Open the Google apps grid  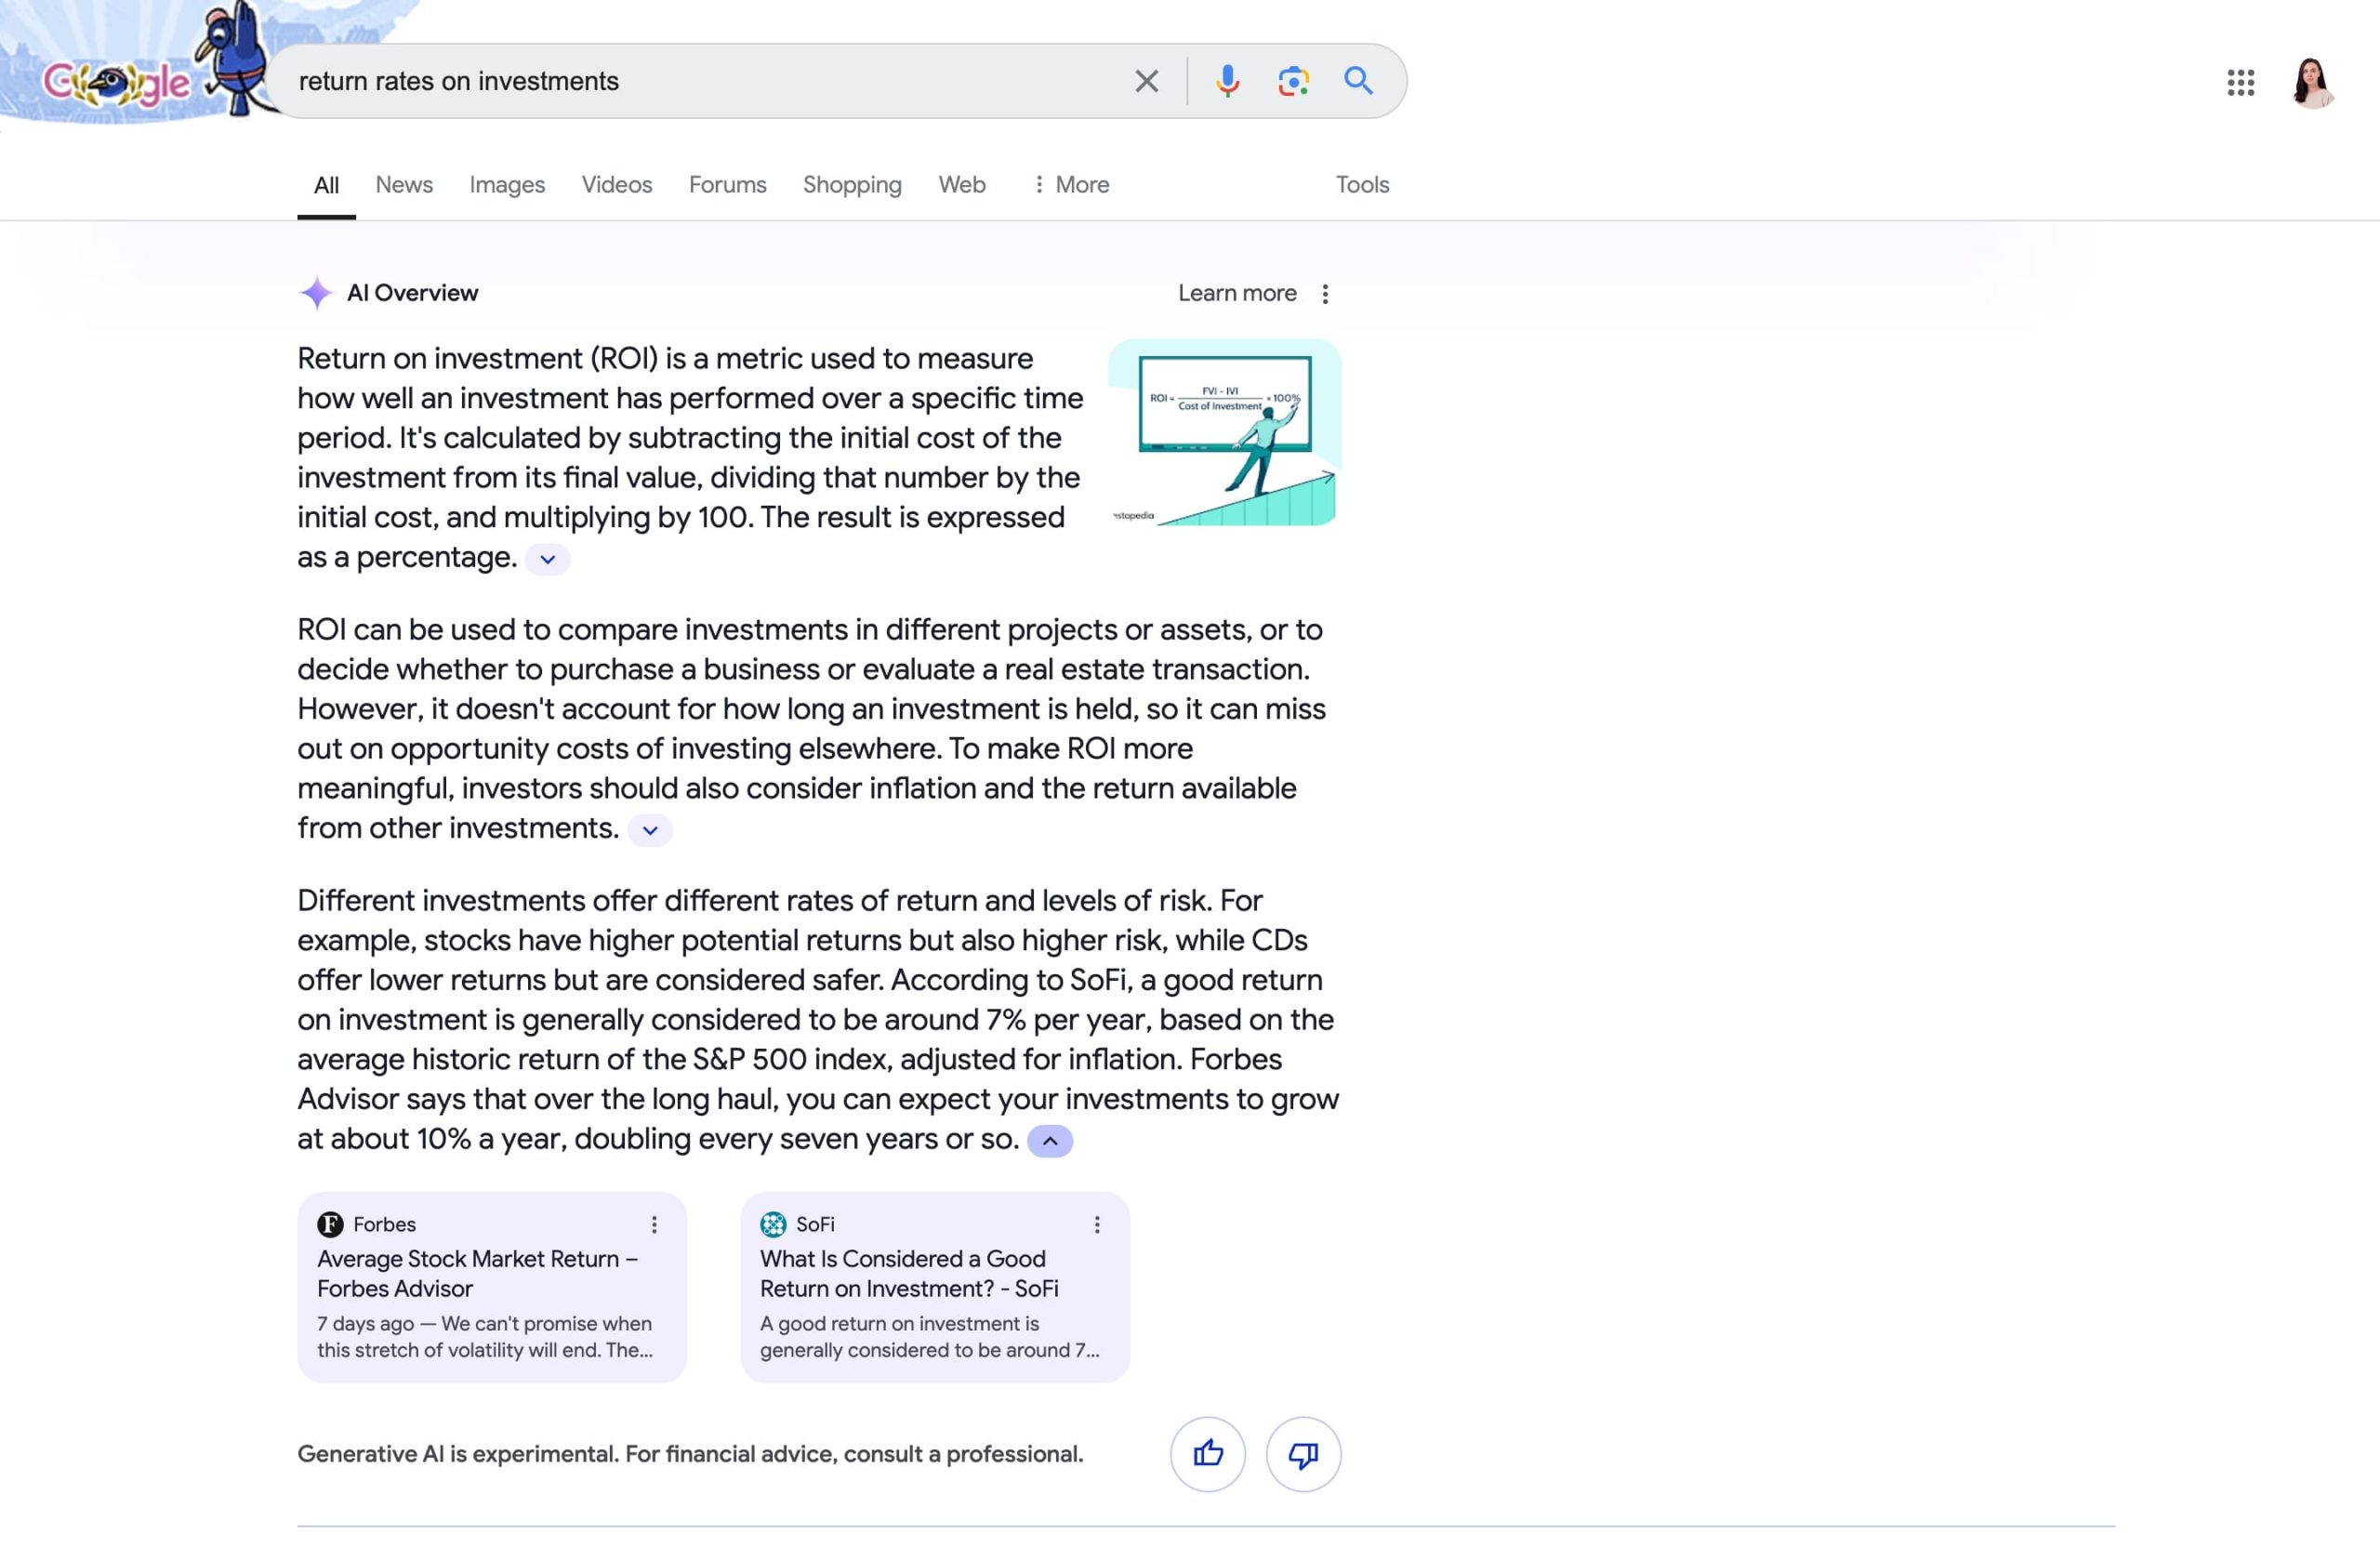coord(2240,83)
